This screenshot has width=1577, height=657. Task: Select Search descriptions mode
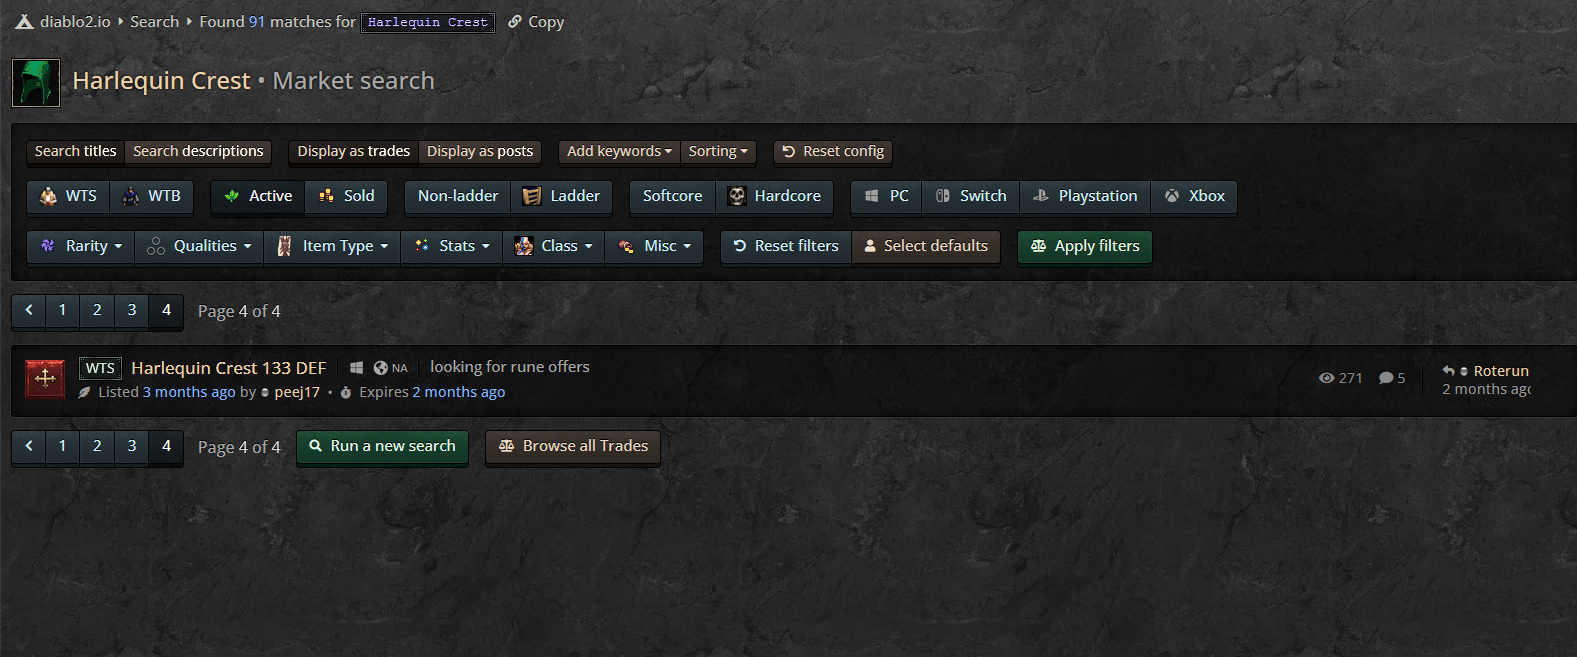pyautogui.click(x=198, y=151)
